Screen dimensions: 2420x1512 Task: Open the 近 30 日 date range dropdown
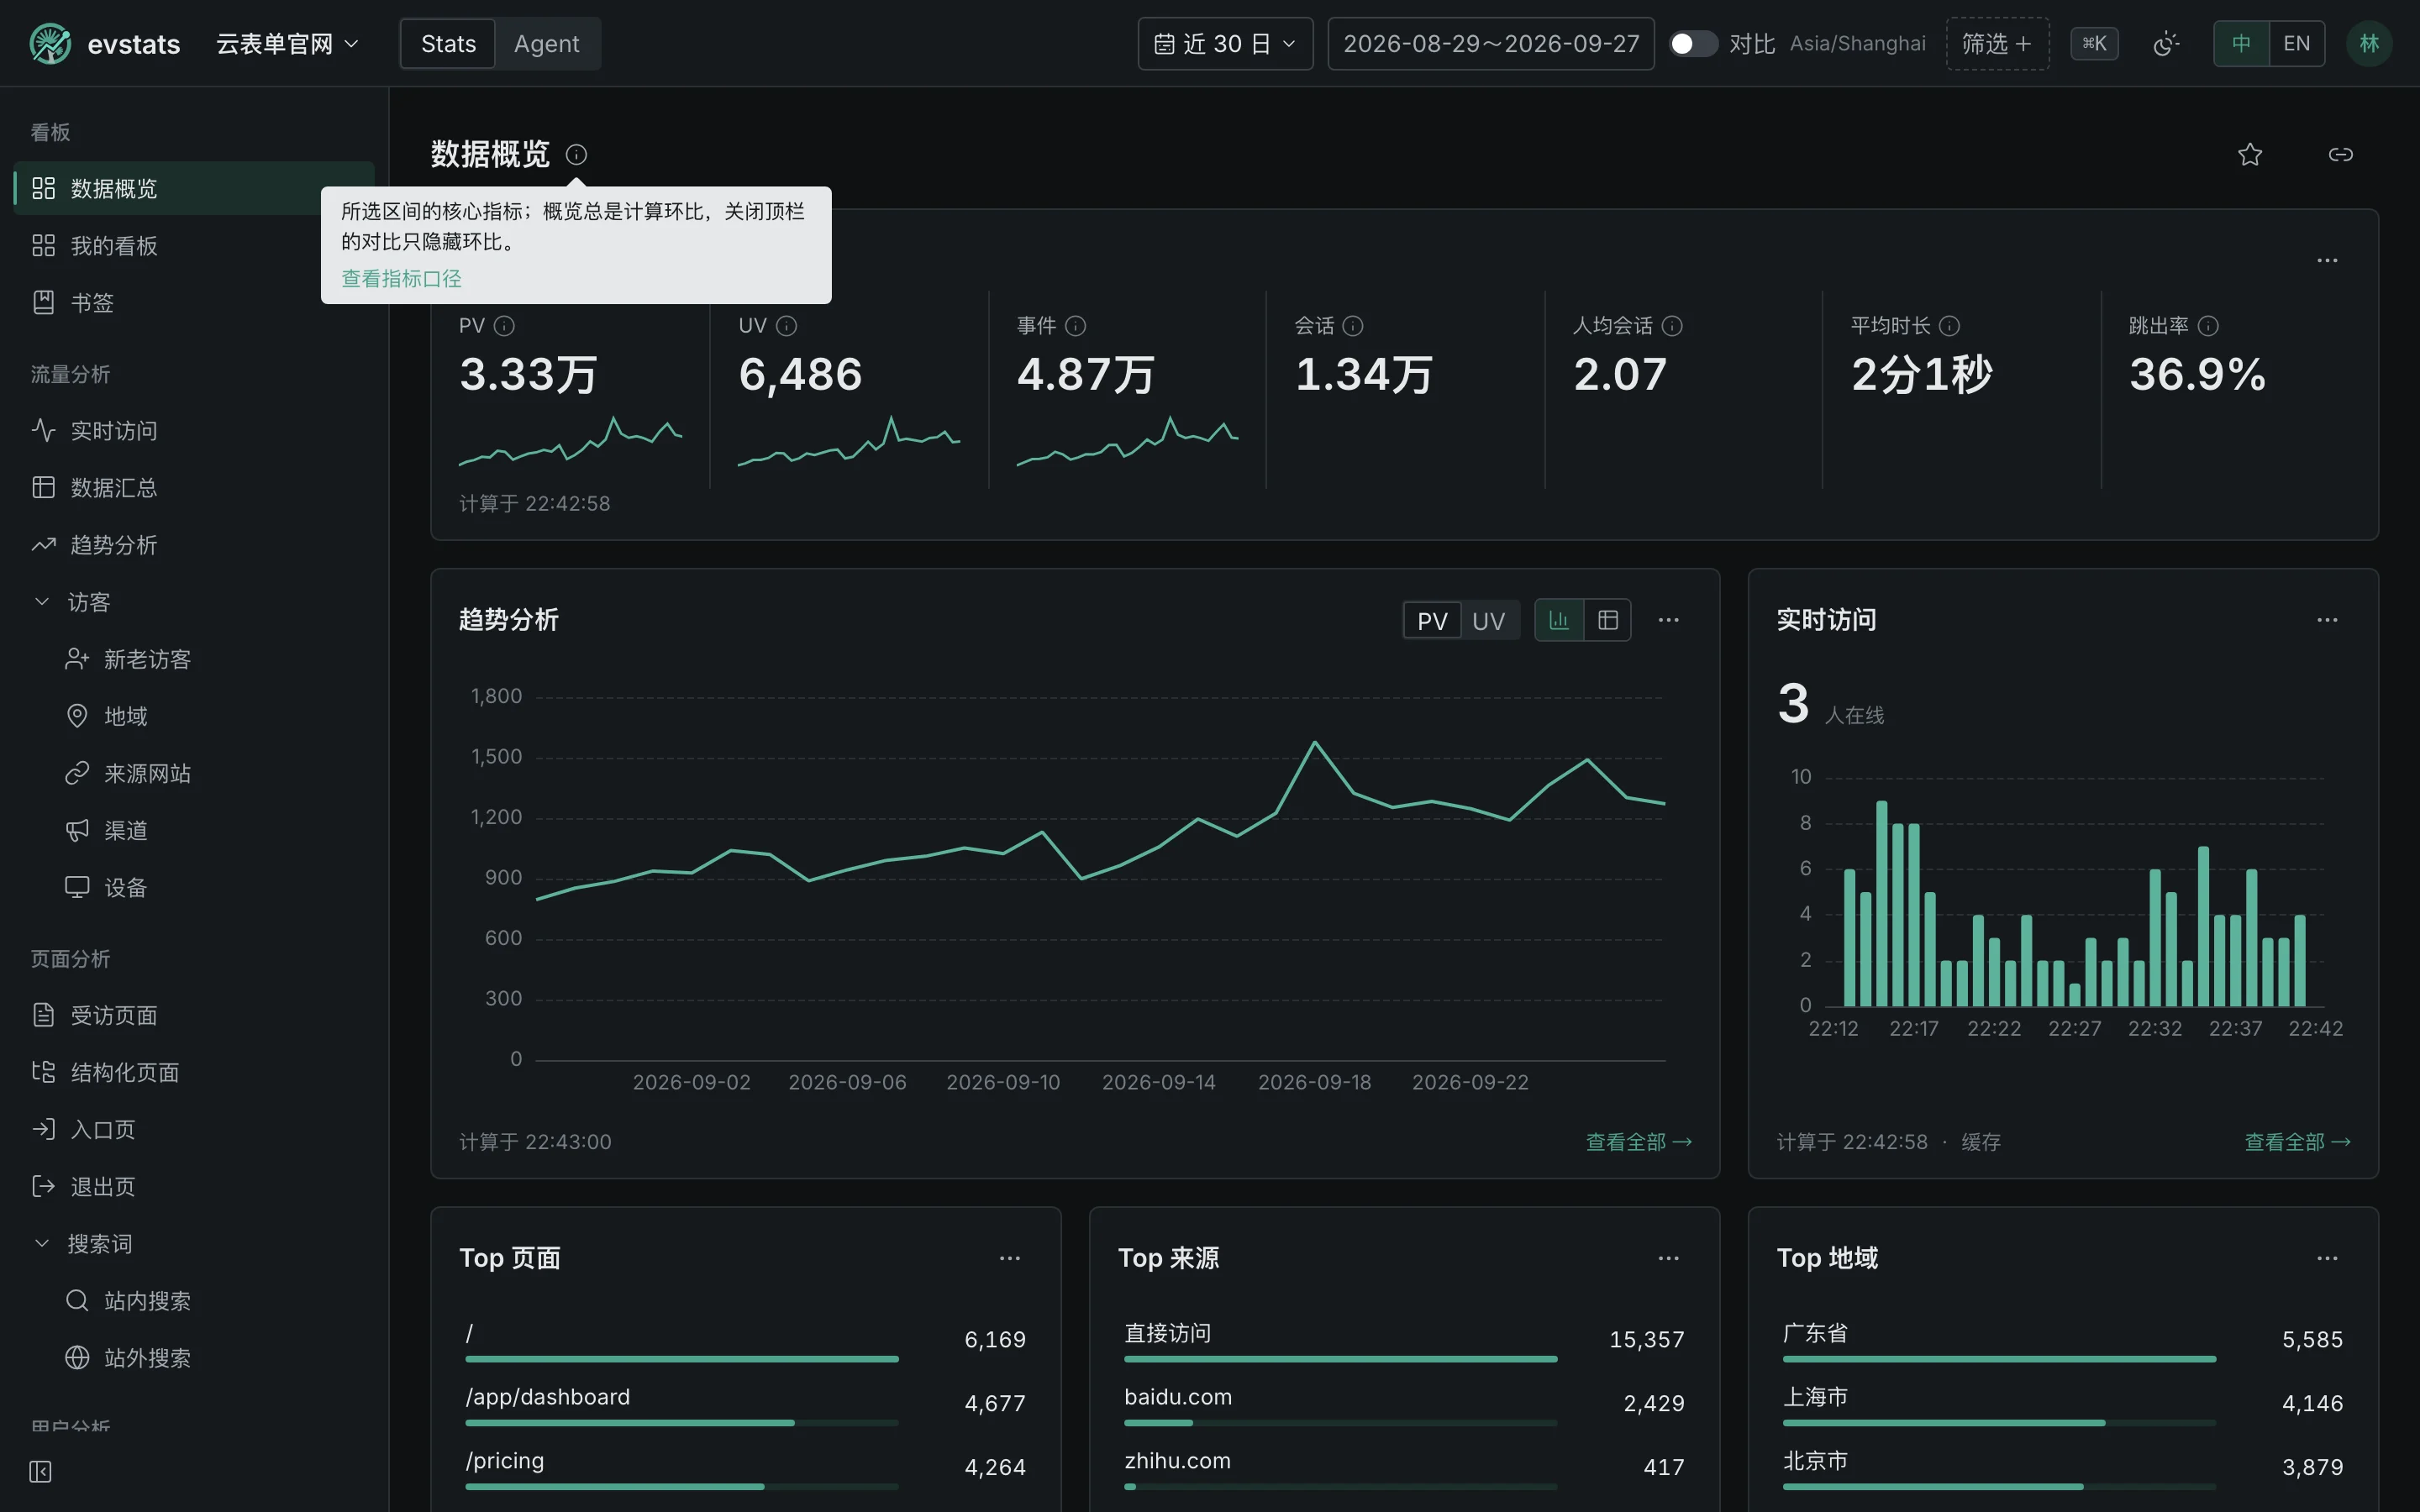click(1225, 44)
